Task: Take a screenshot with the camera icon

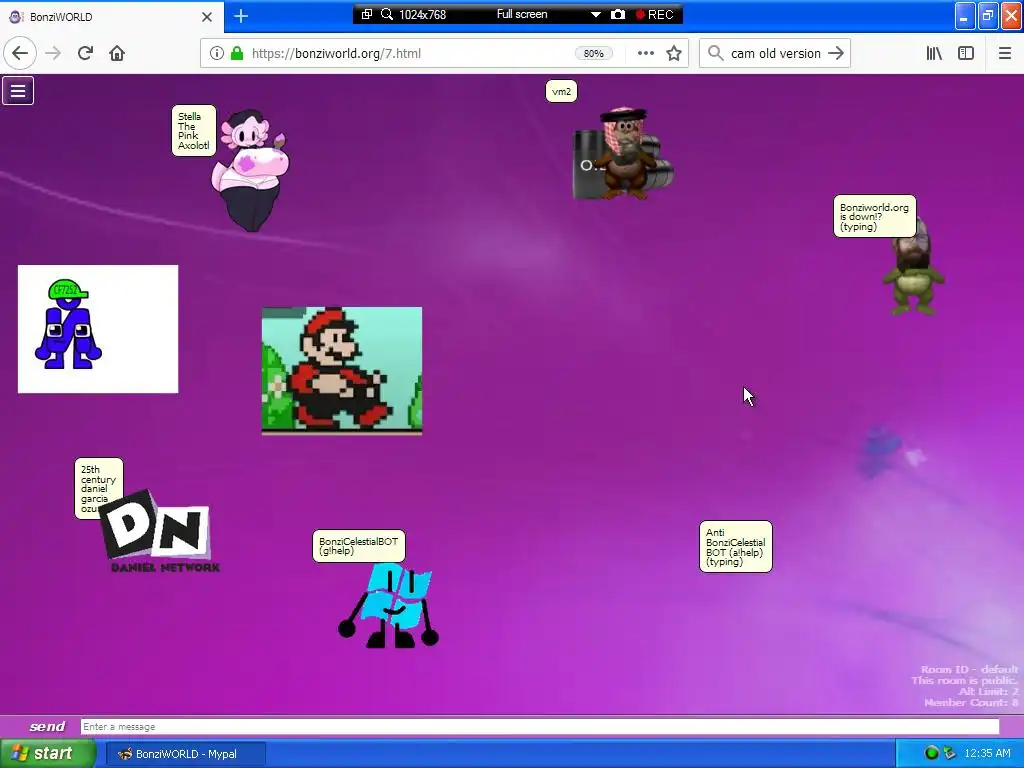Action: coord(618,14)
